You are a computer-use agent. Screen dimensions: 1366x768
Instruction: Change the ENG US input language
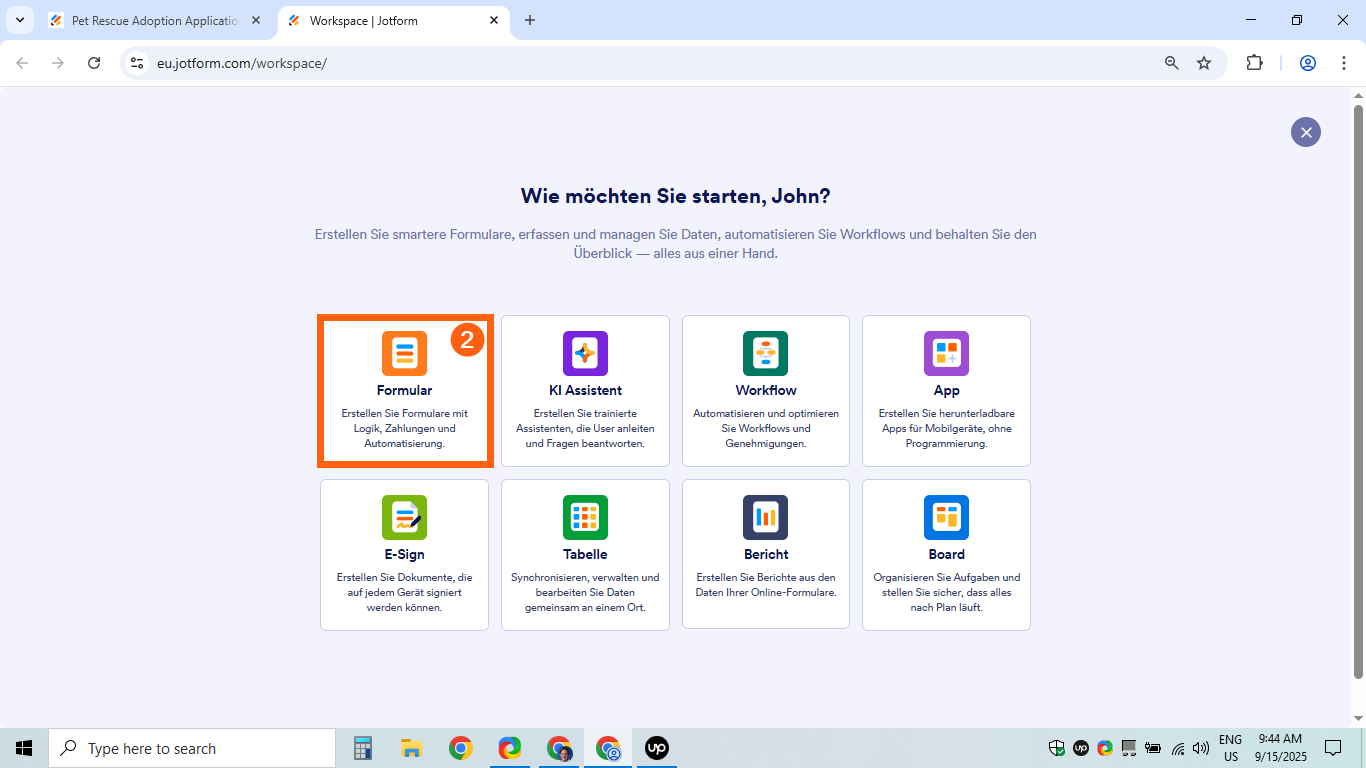[x=1230, y=748]
